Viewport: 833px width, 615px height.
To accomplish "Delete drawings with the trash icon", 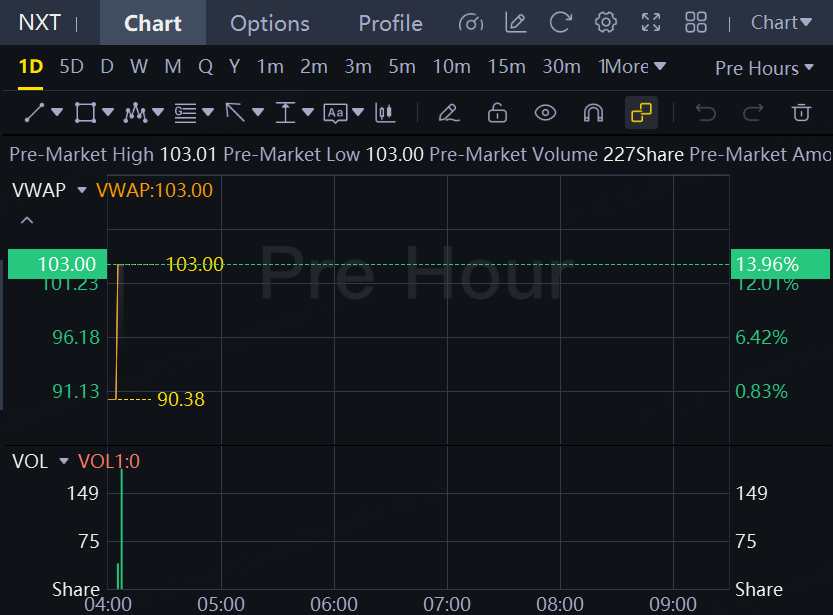I will 801,113.
